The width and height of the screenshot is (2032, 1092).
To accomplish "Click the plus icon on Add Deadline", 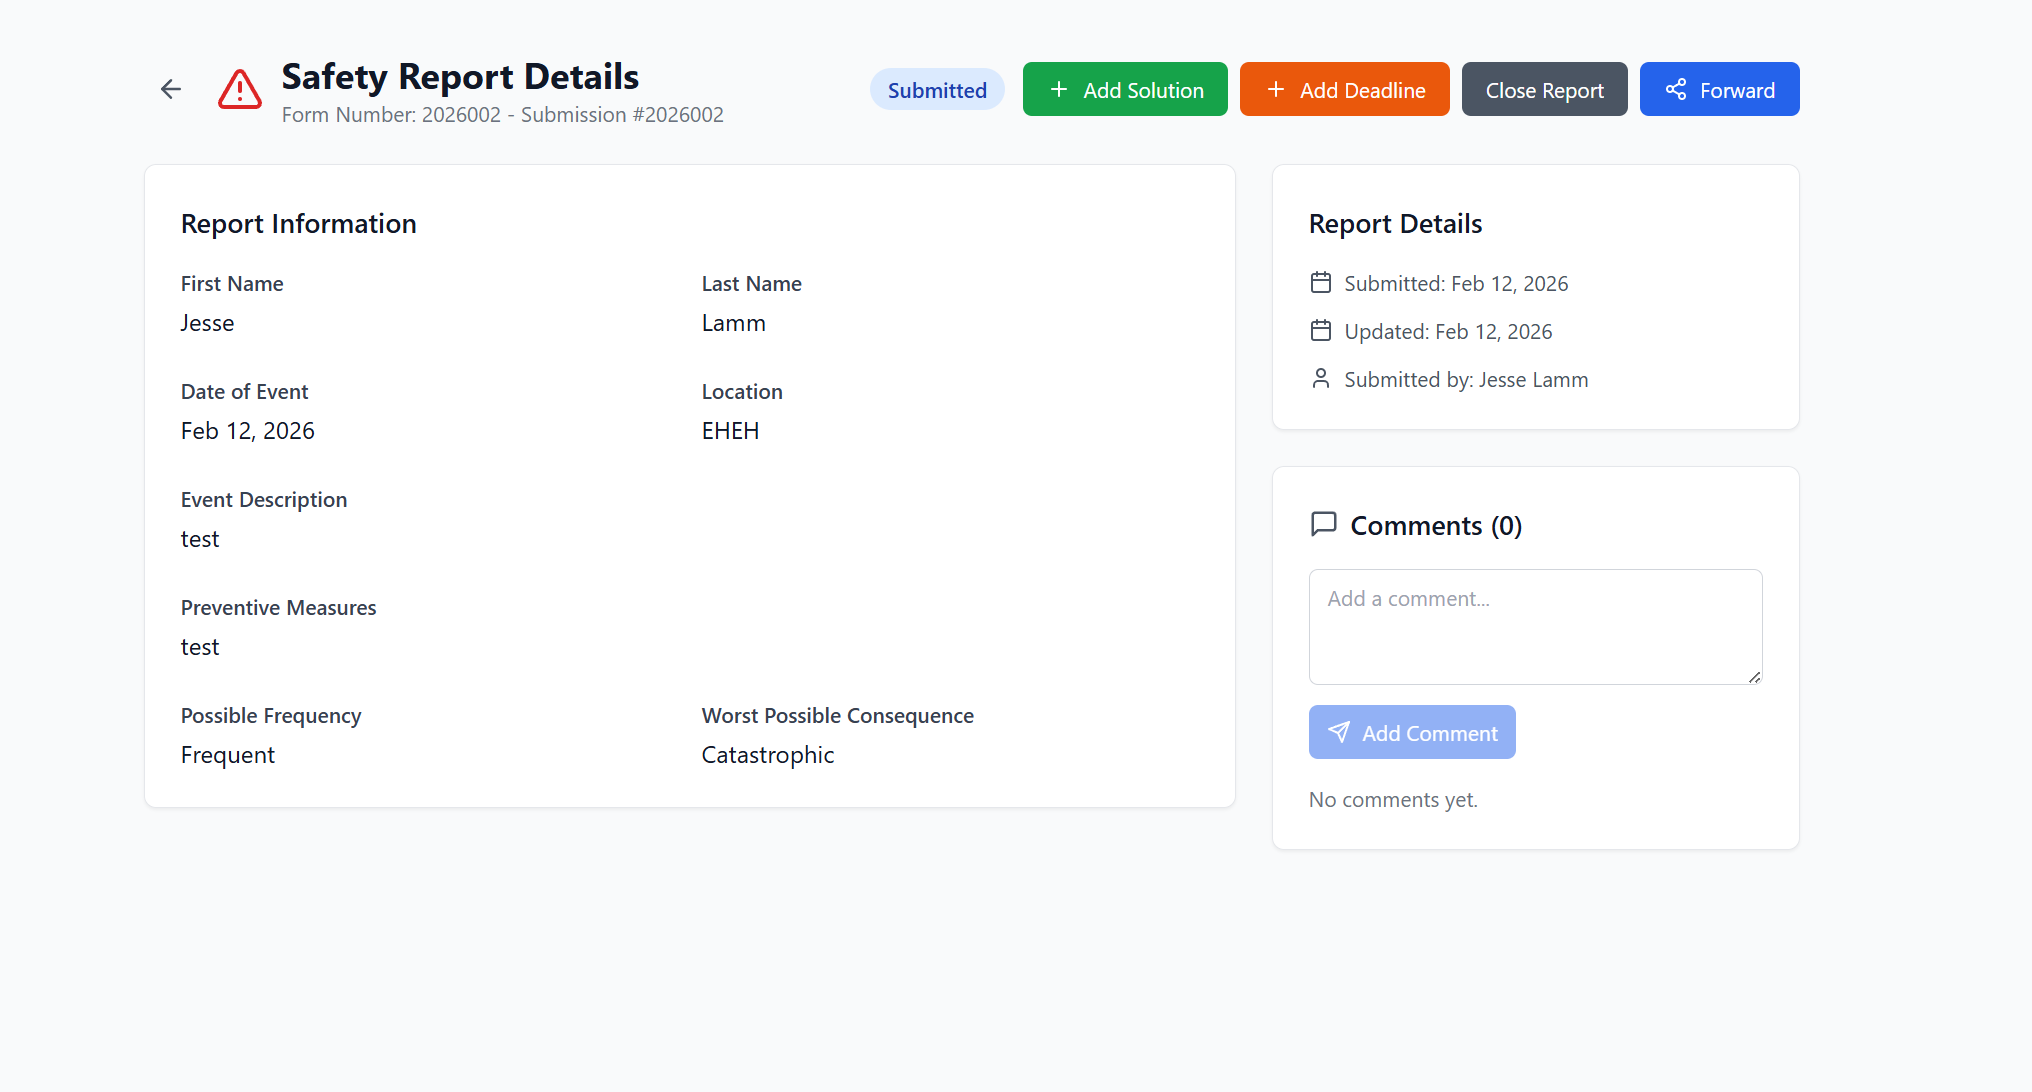I will pos(1276,90).
